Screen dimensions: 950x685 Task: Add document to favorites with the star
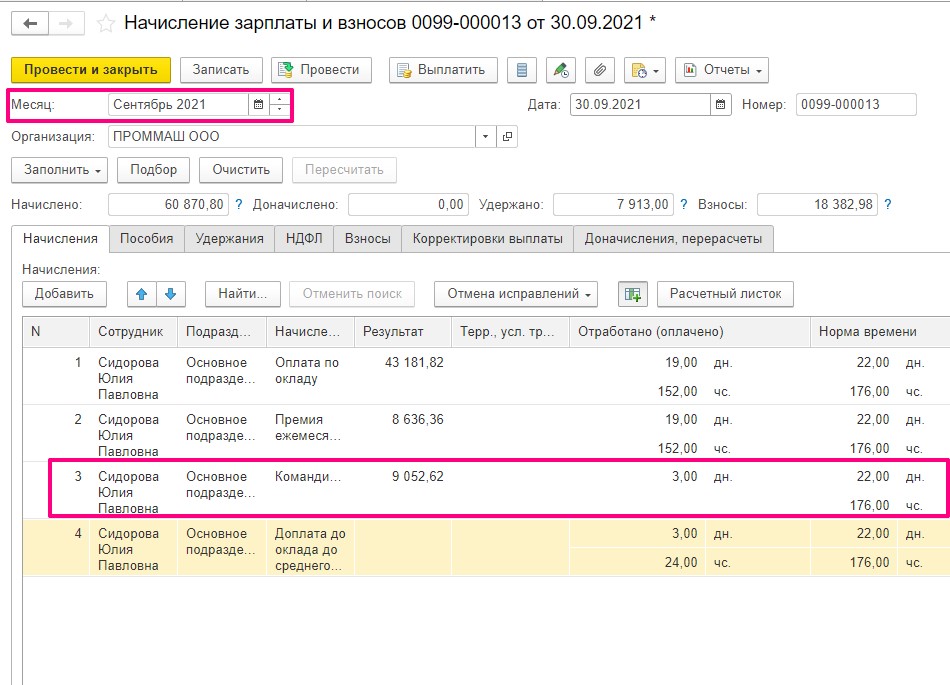pos(105,24)
